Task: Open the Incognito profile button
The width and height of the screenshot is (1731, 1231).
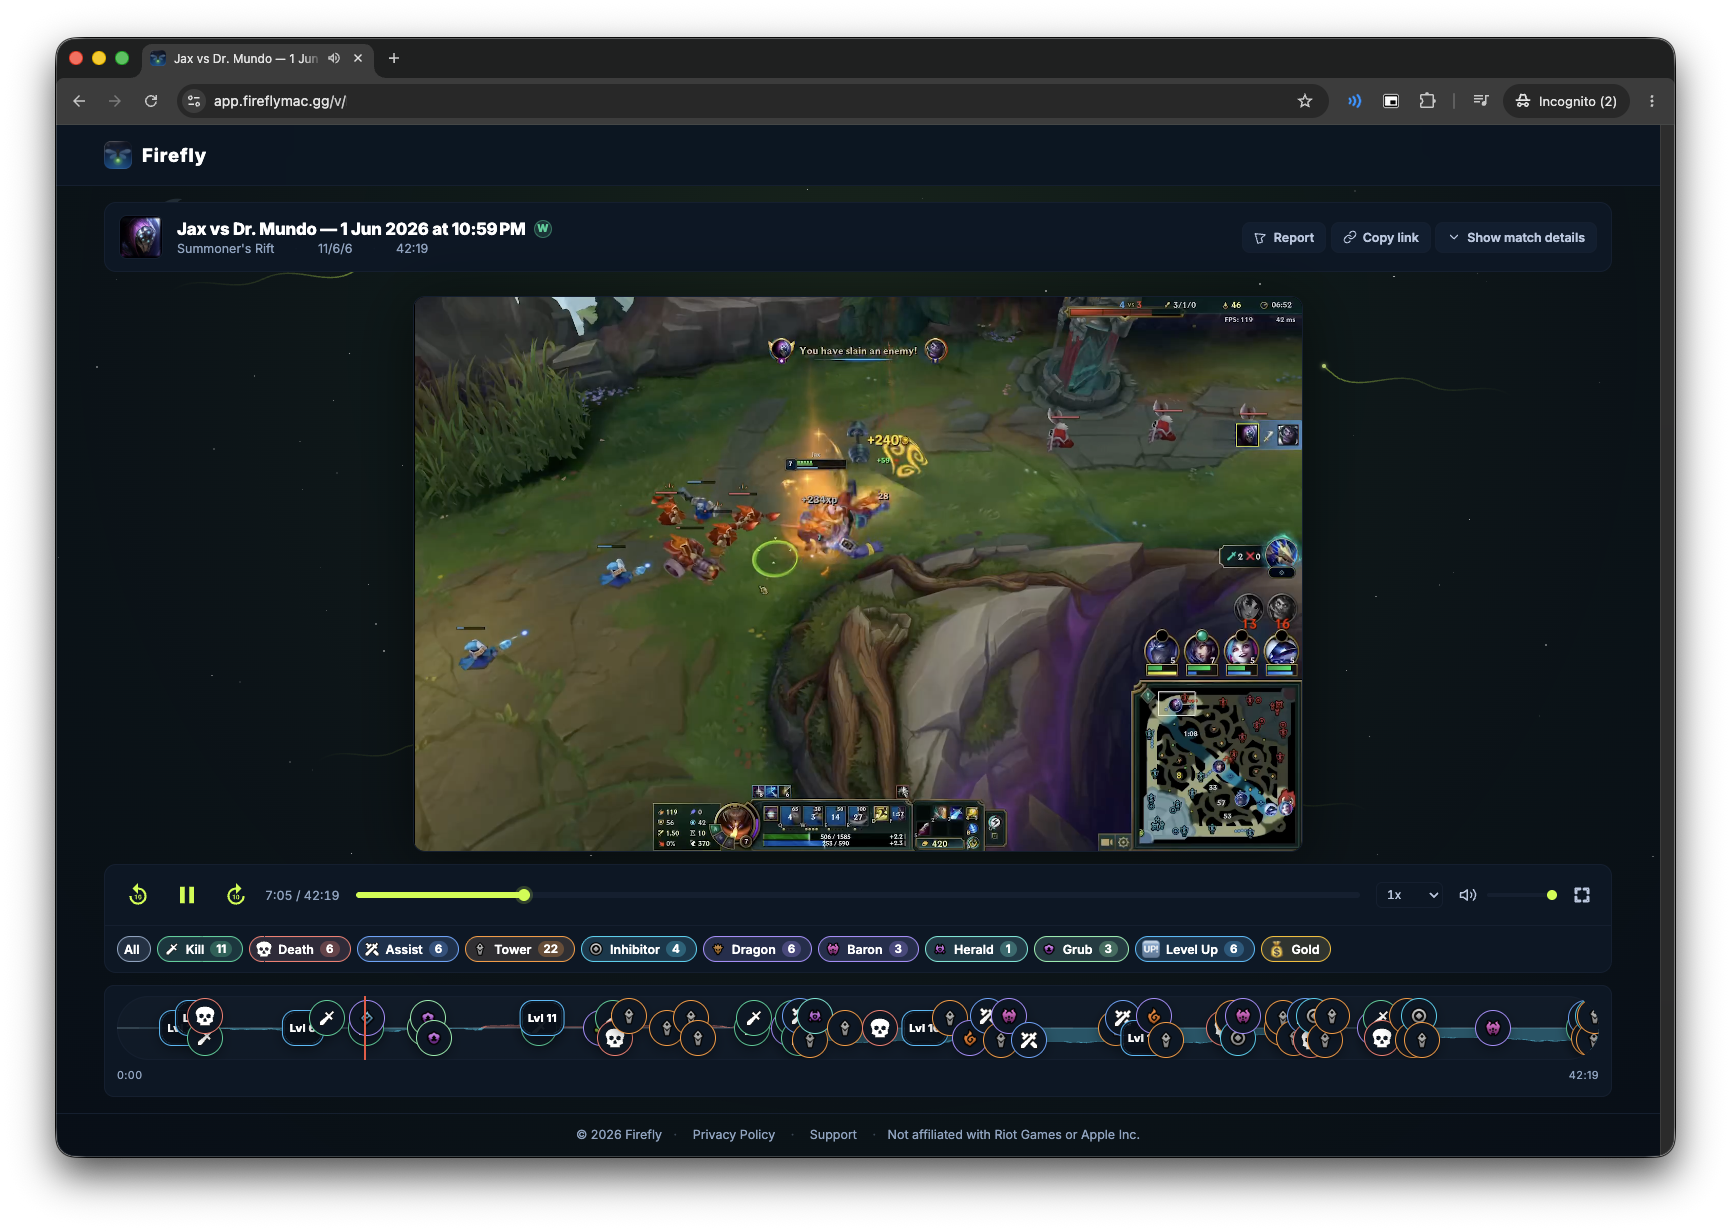Action: (1566, 101)
